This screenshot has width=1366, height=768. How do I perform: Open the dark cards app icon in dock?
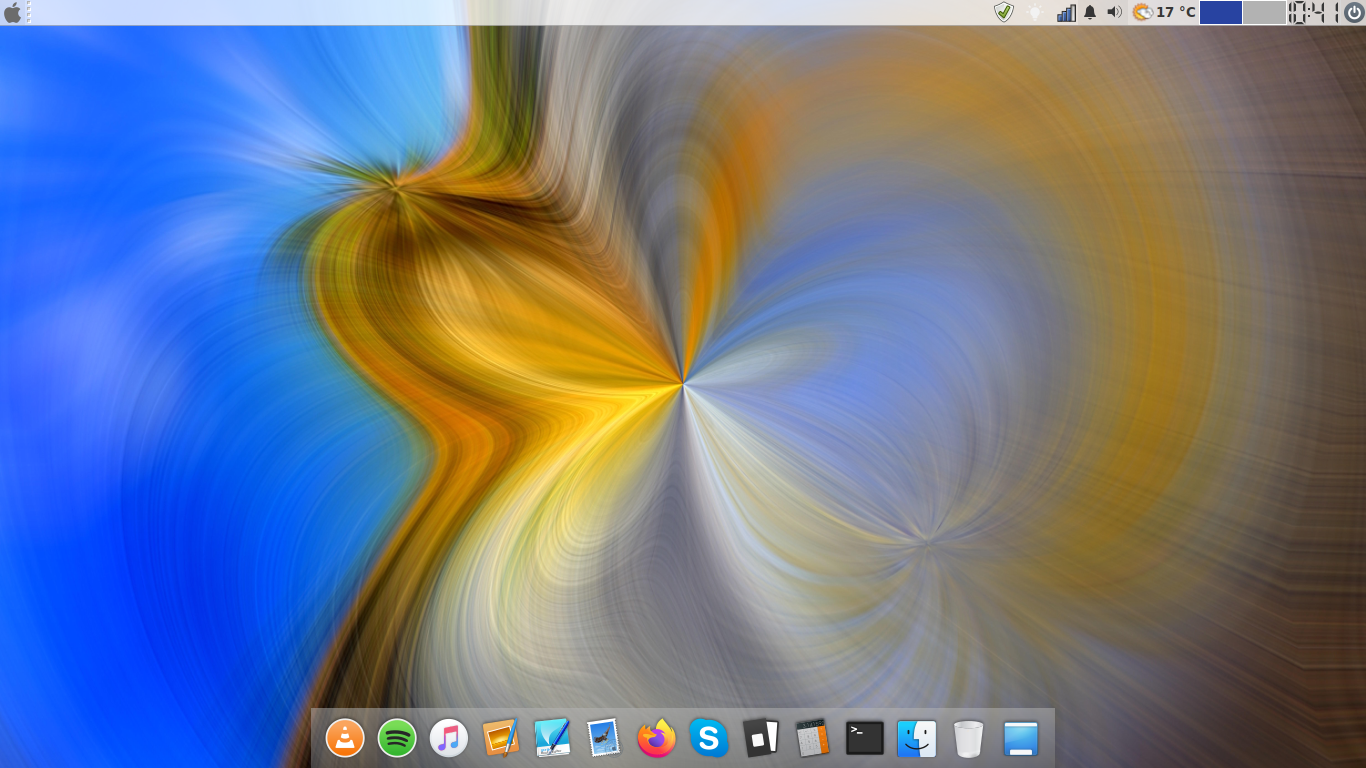[761, 739]
